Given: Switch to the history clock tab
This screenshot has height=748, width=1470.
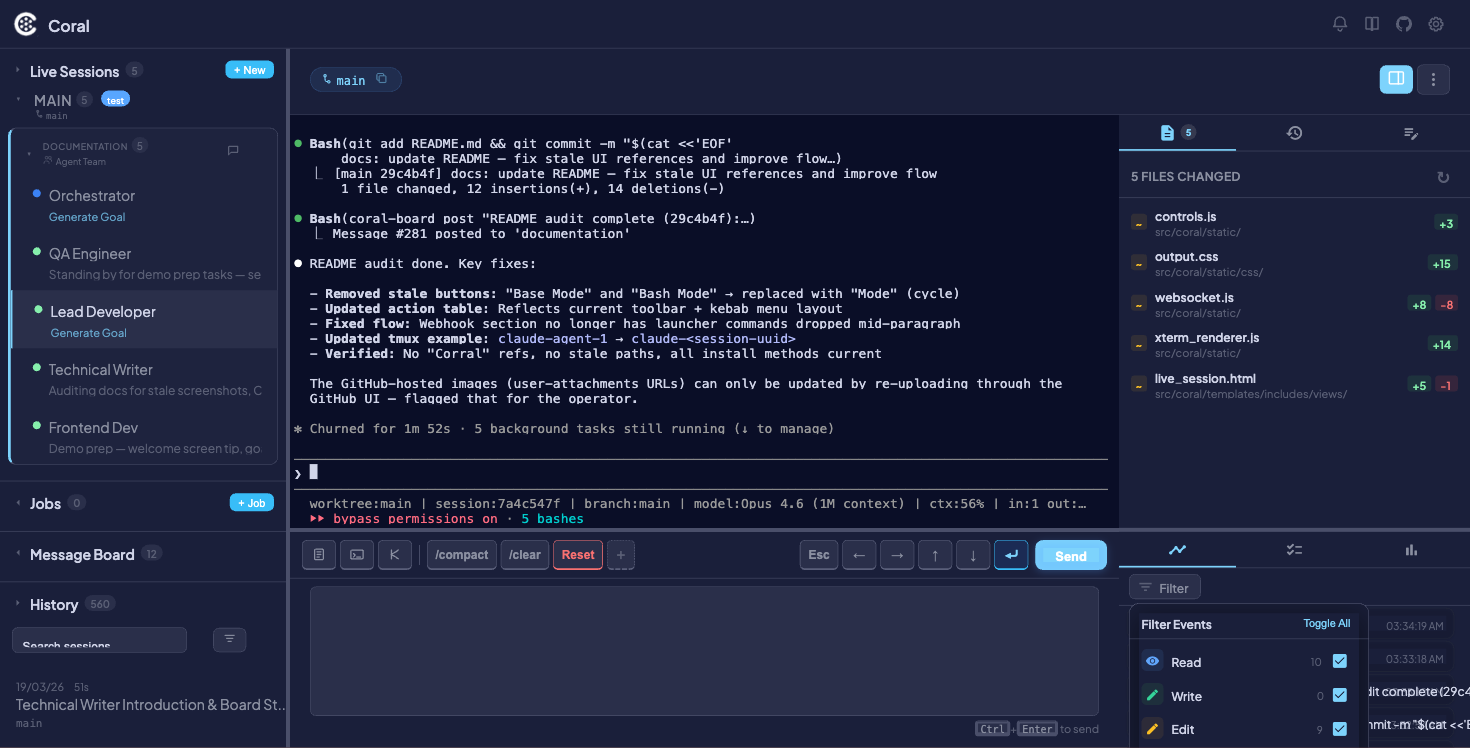Looking at the screenshot, I should click(x=1294, y=133).
